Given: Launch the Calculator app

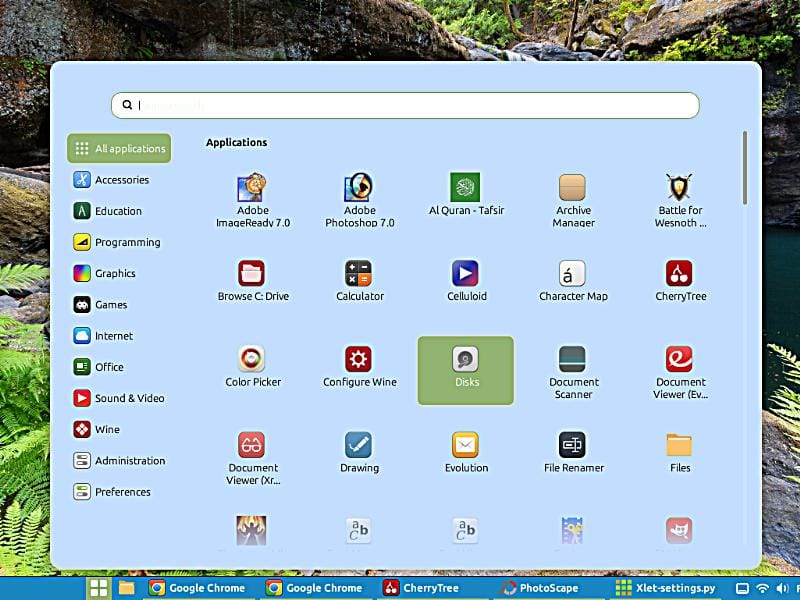Looking at the screenshot, I should pos(359,281).
